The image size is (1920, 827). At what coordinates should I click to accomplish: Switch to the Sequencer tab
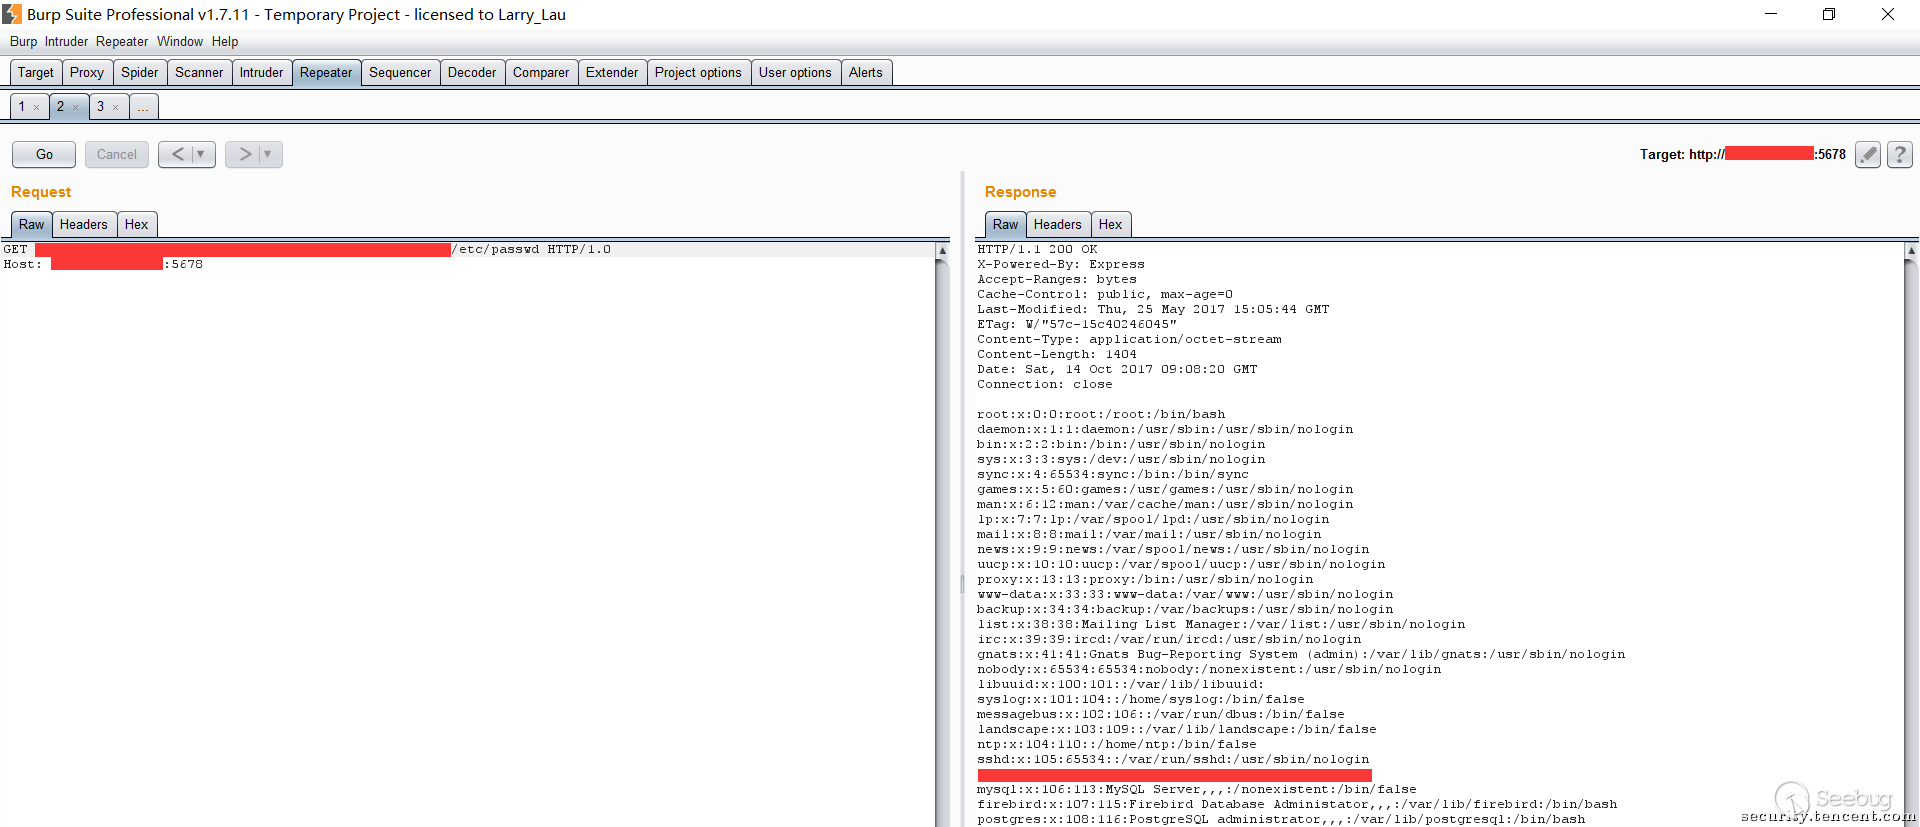400,72
